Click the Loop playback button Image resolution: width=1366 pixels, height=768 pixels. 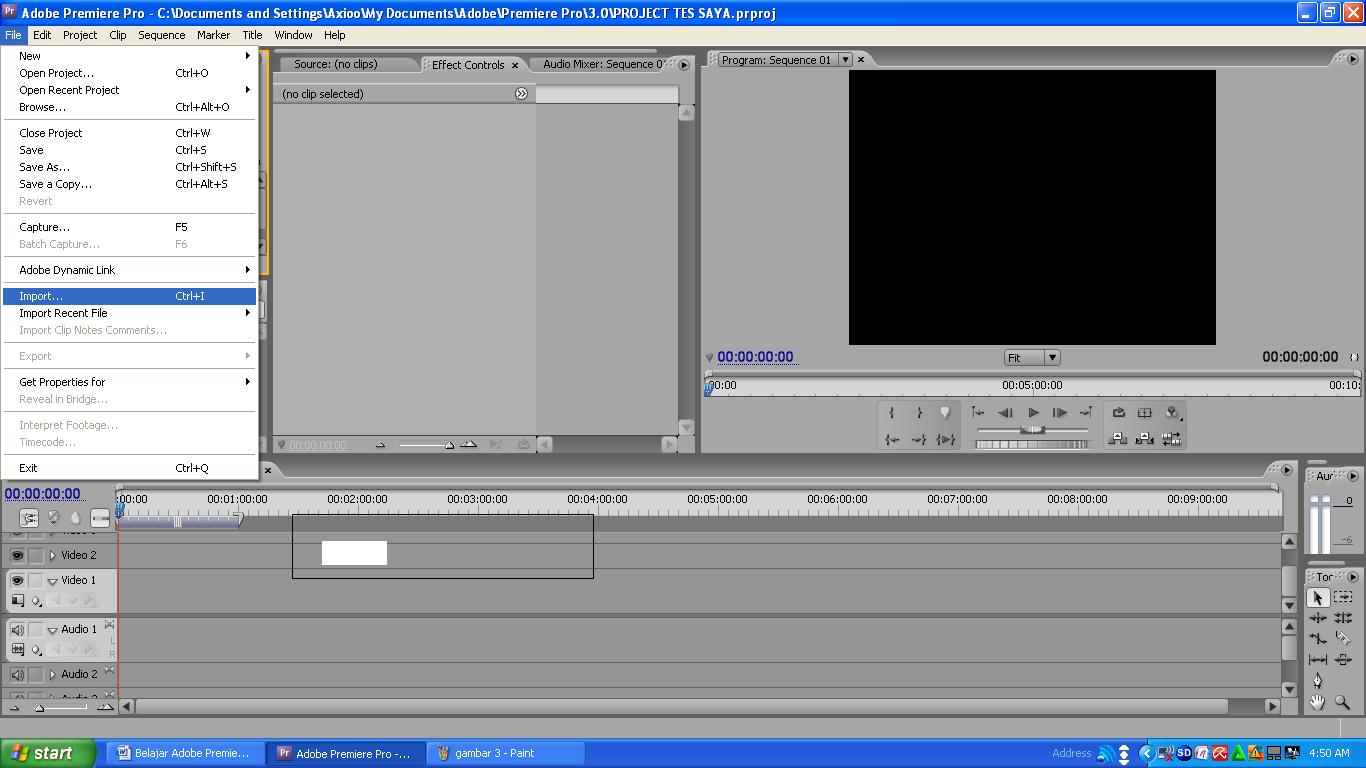1119,413
